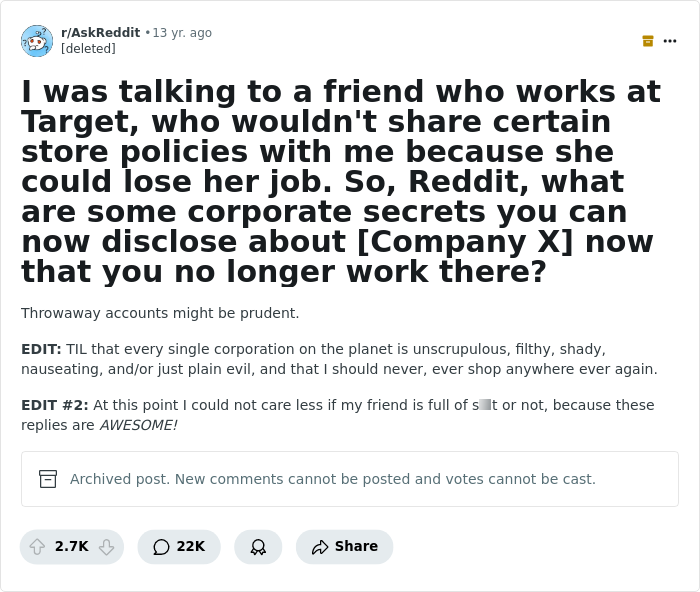Click the '13 yr. ago' timestamp
This screenshot has height=592, width=700.
click(x=182, y=33)
